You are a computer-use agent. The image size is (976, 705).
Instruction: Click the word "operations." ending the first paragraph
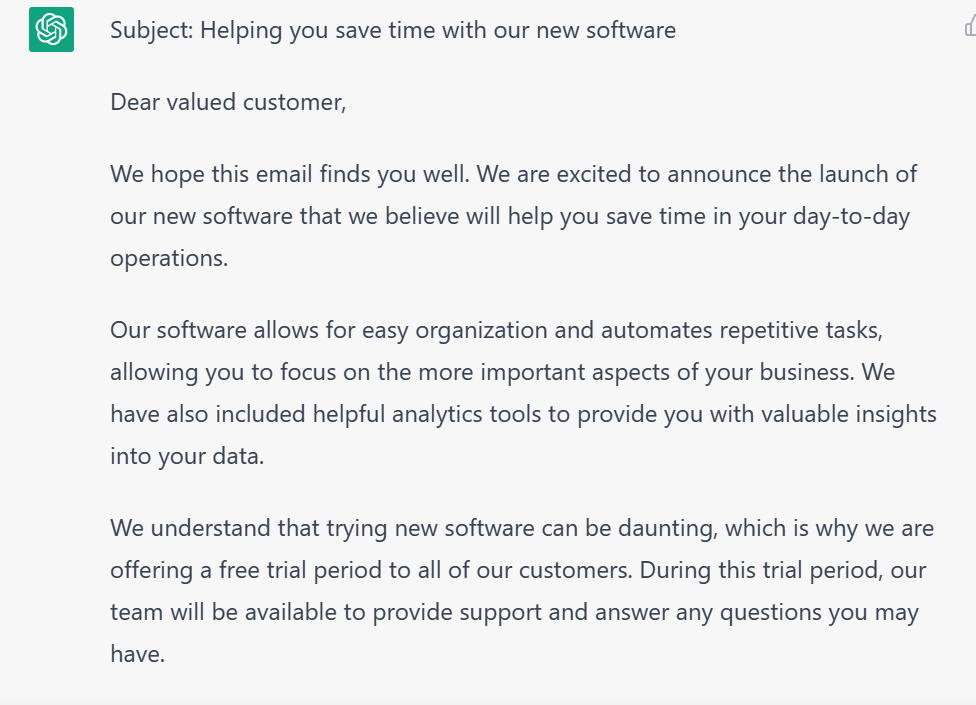[x=169, y=257]
